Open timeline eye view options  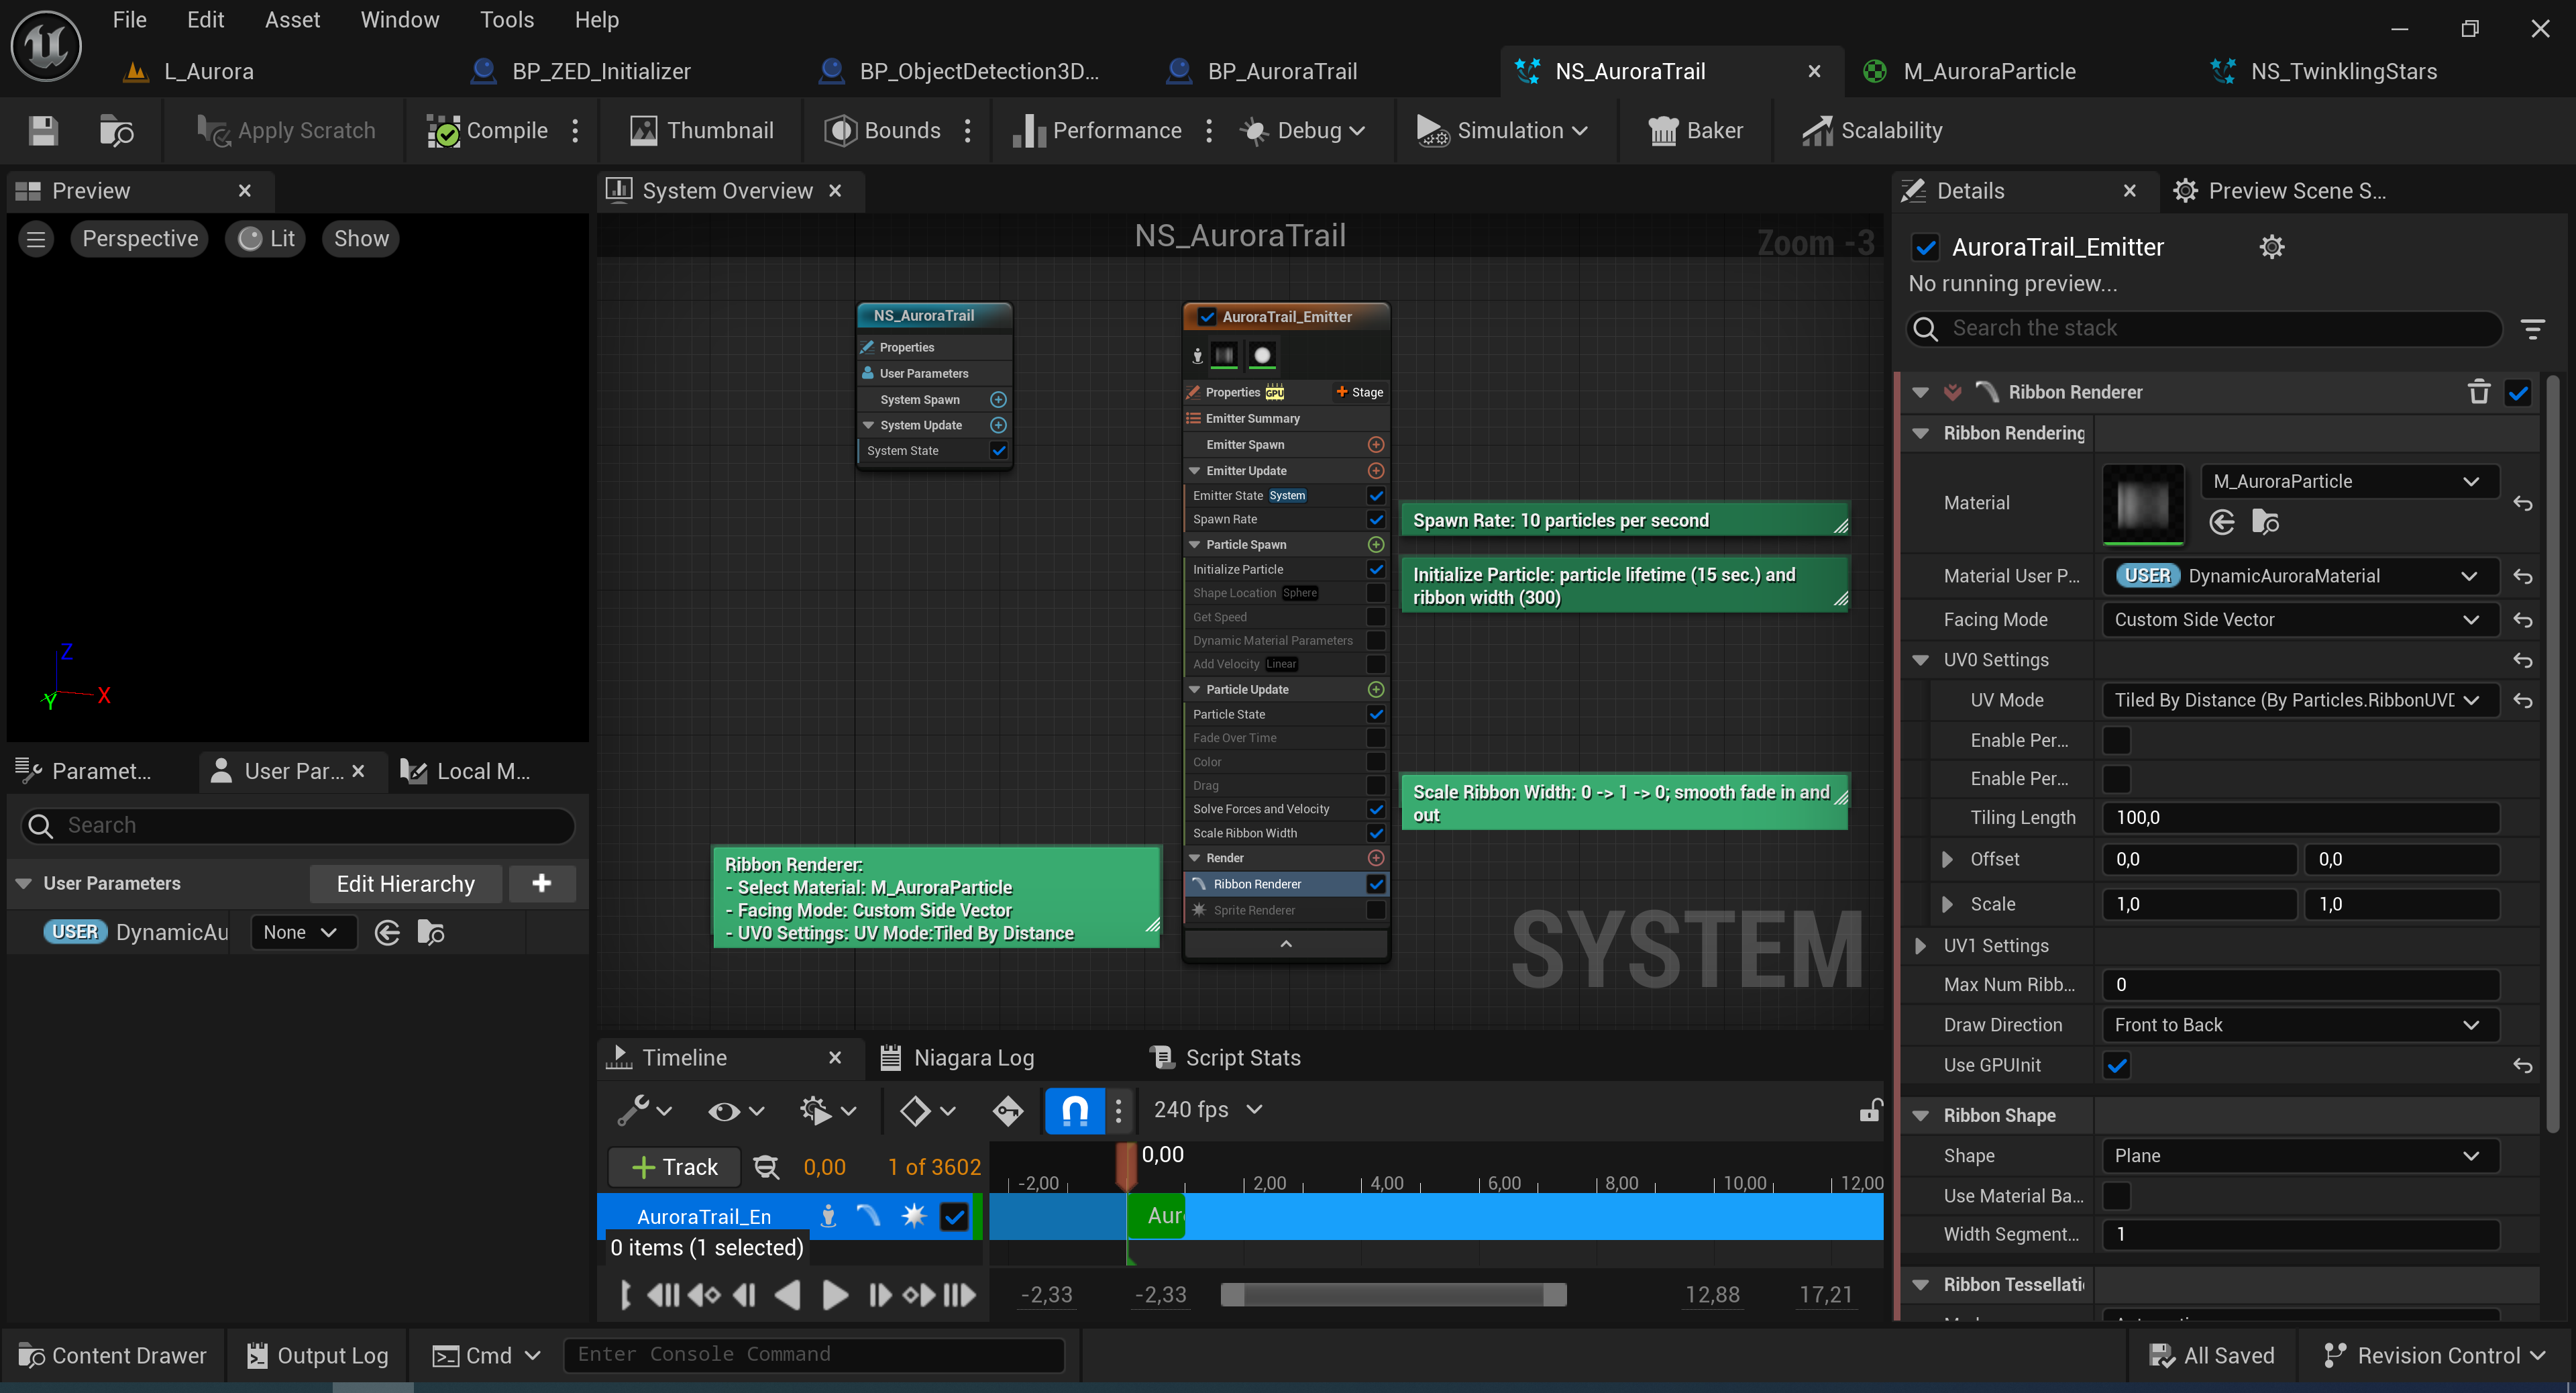pyautogui.click(x=736, y=1110)
